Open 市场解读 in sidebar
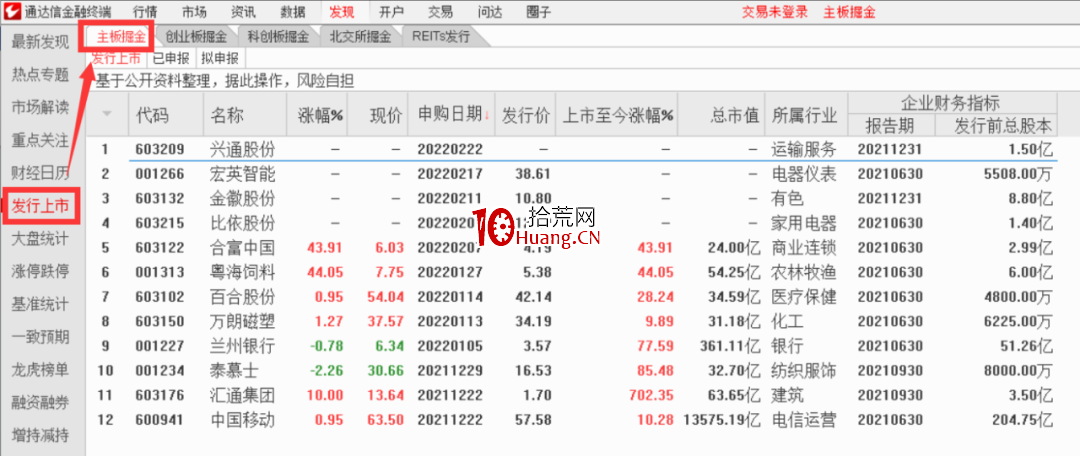 [x=40, y=107]
